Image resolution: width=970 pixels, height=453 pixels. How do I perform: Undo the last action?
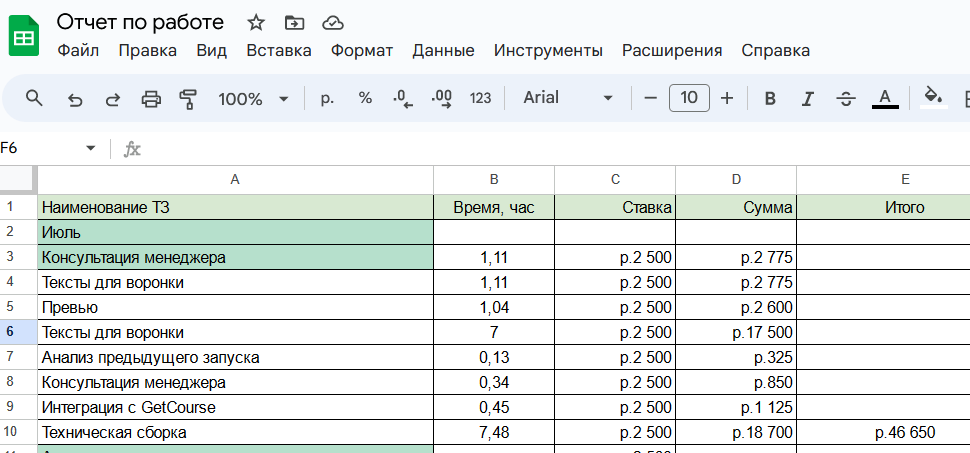(74, 98)
